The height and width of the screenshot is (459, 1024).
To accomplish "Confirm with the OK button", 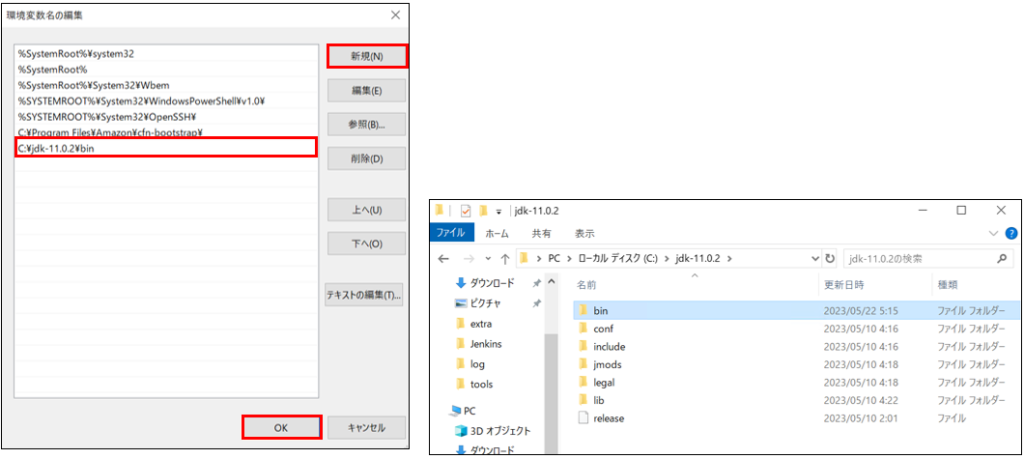I will [x=281, y=428].
